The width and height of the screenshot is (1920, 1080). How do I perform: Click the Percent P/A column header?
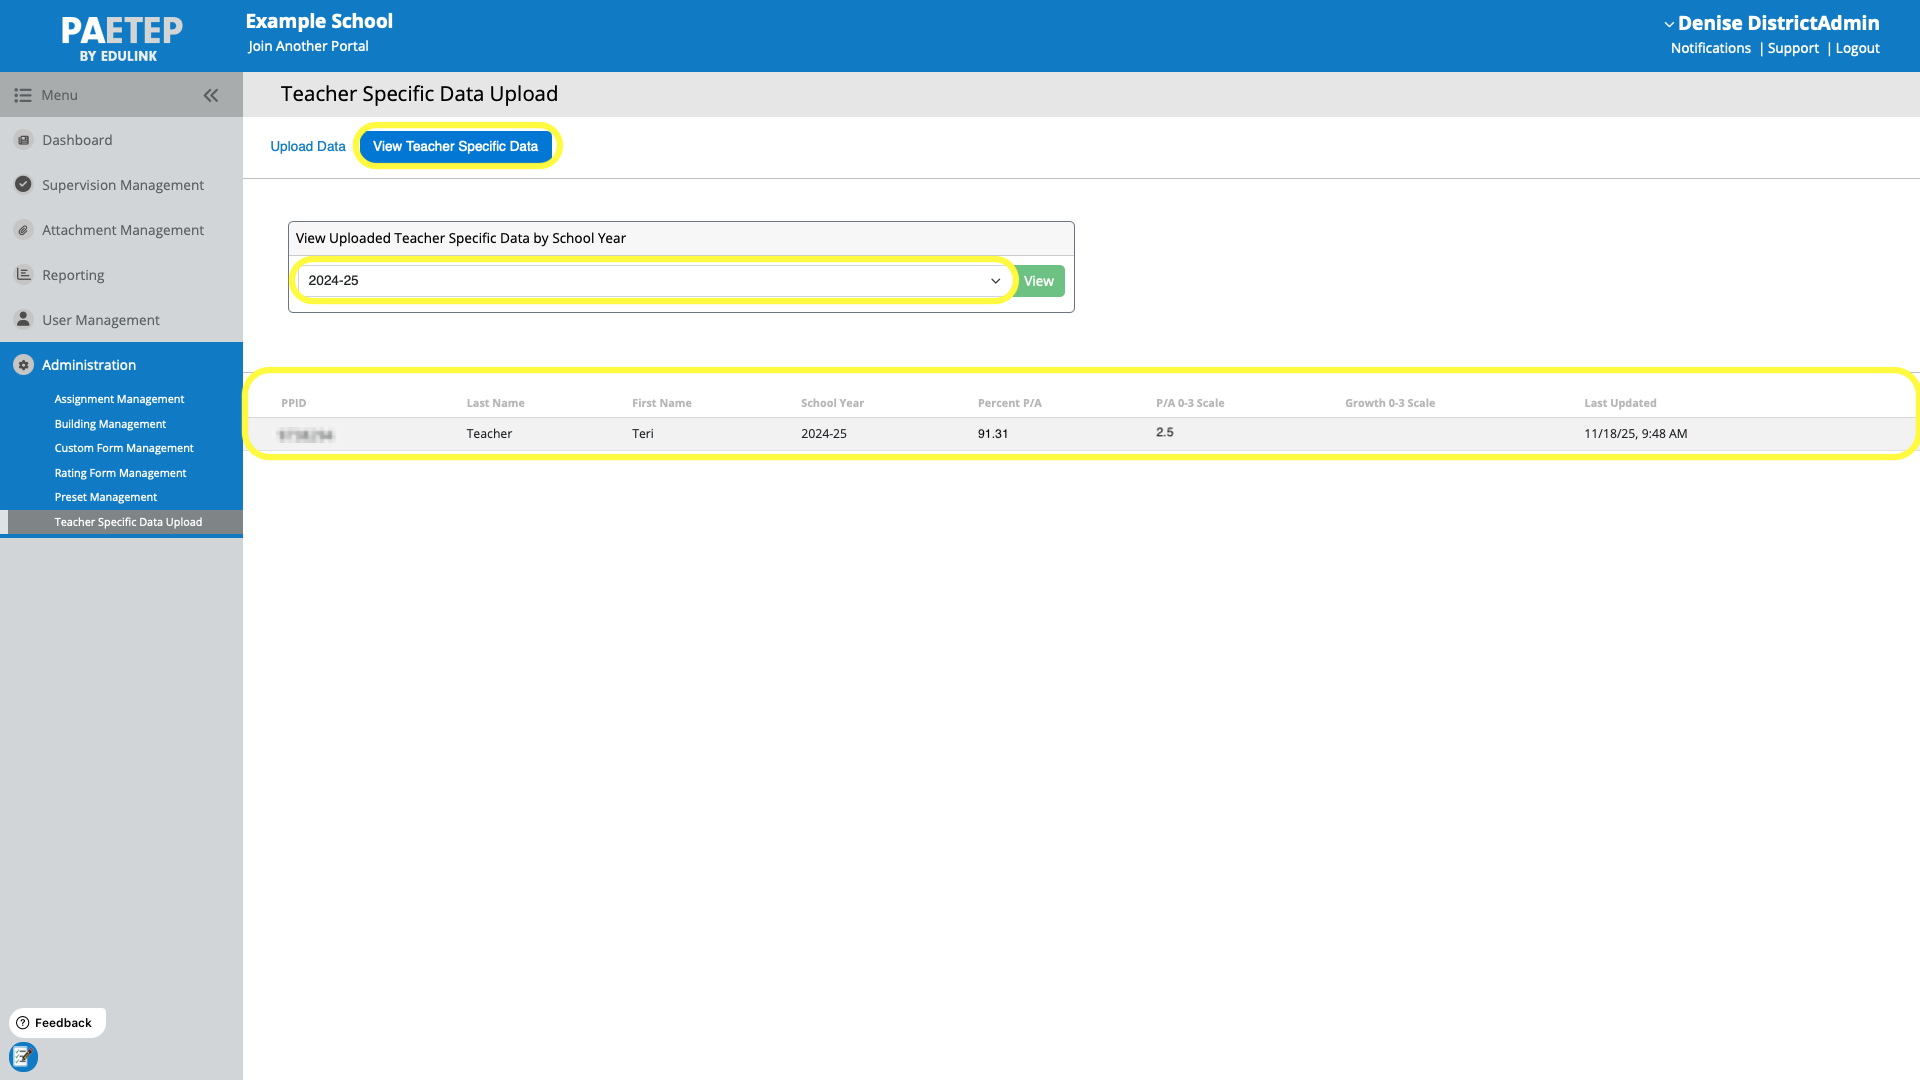(1009, 403)
